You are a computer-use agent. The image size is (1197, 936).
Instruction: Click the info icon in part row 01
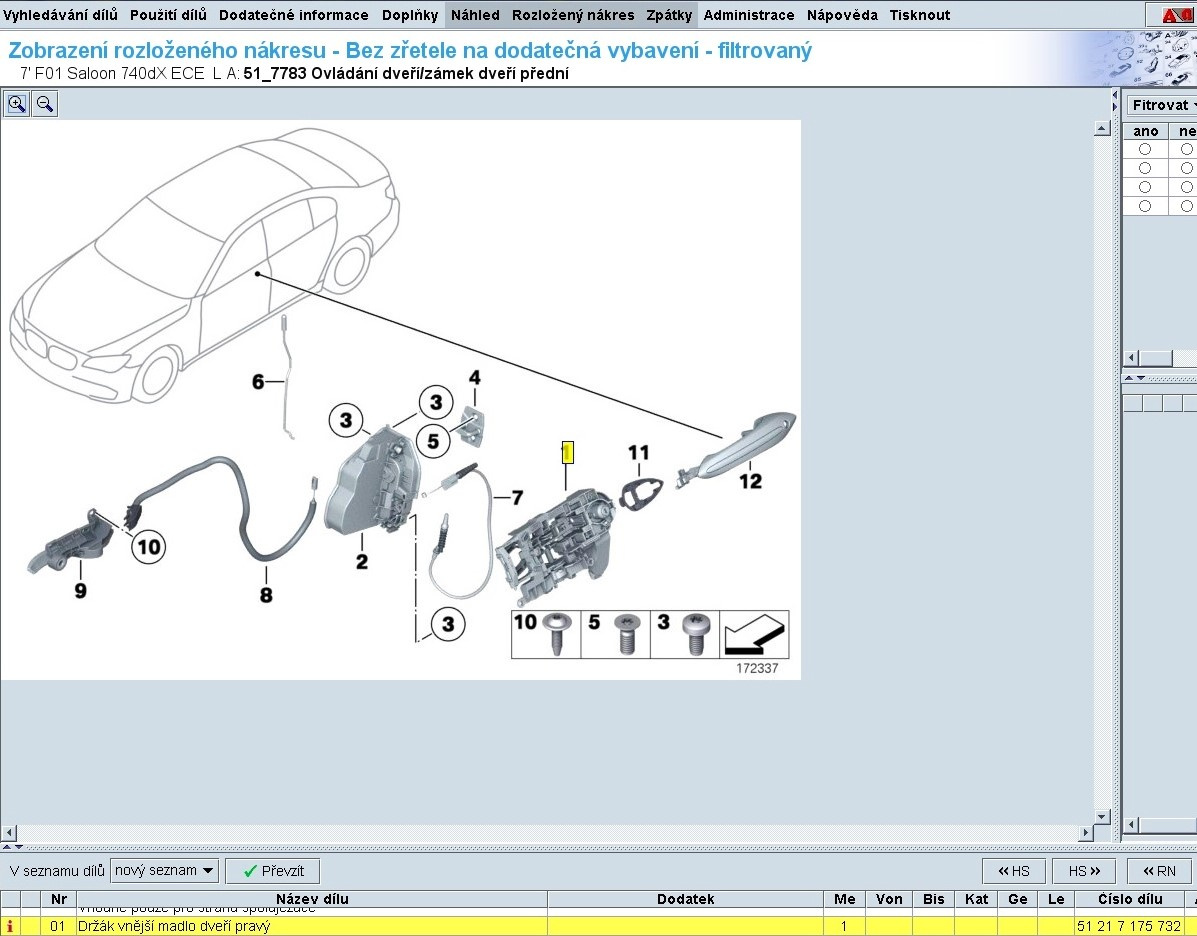(10, 926)
